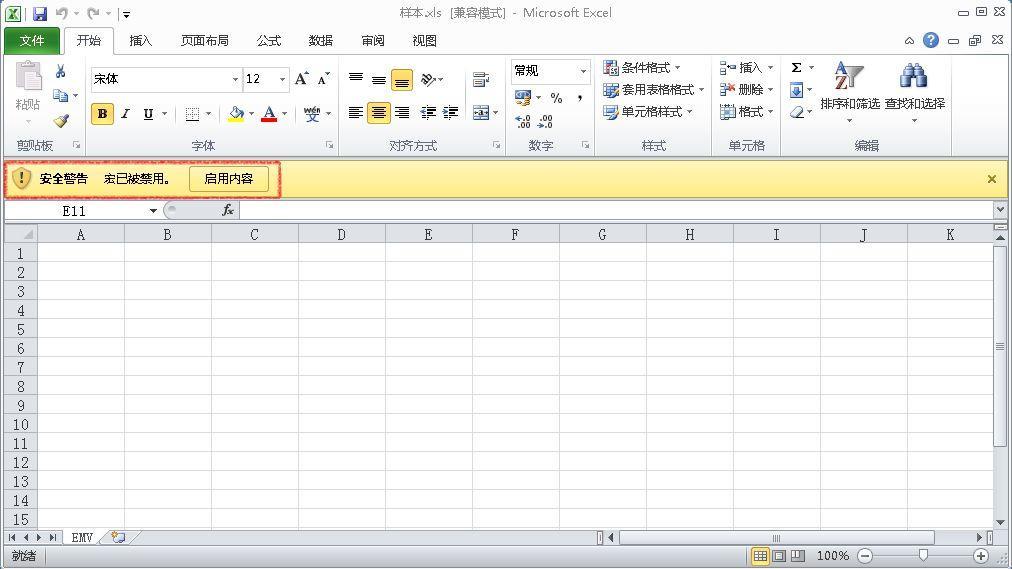Click the Format Painter brush icon
1012x569 pixels.
(61, 121)
